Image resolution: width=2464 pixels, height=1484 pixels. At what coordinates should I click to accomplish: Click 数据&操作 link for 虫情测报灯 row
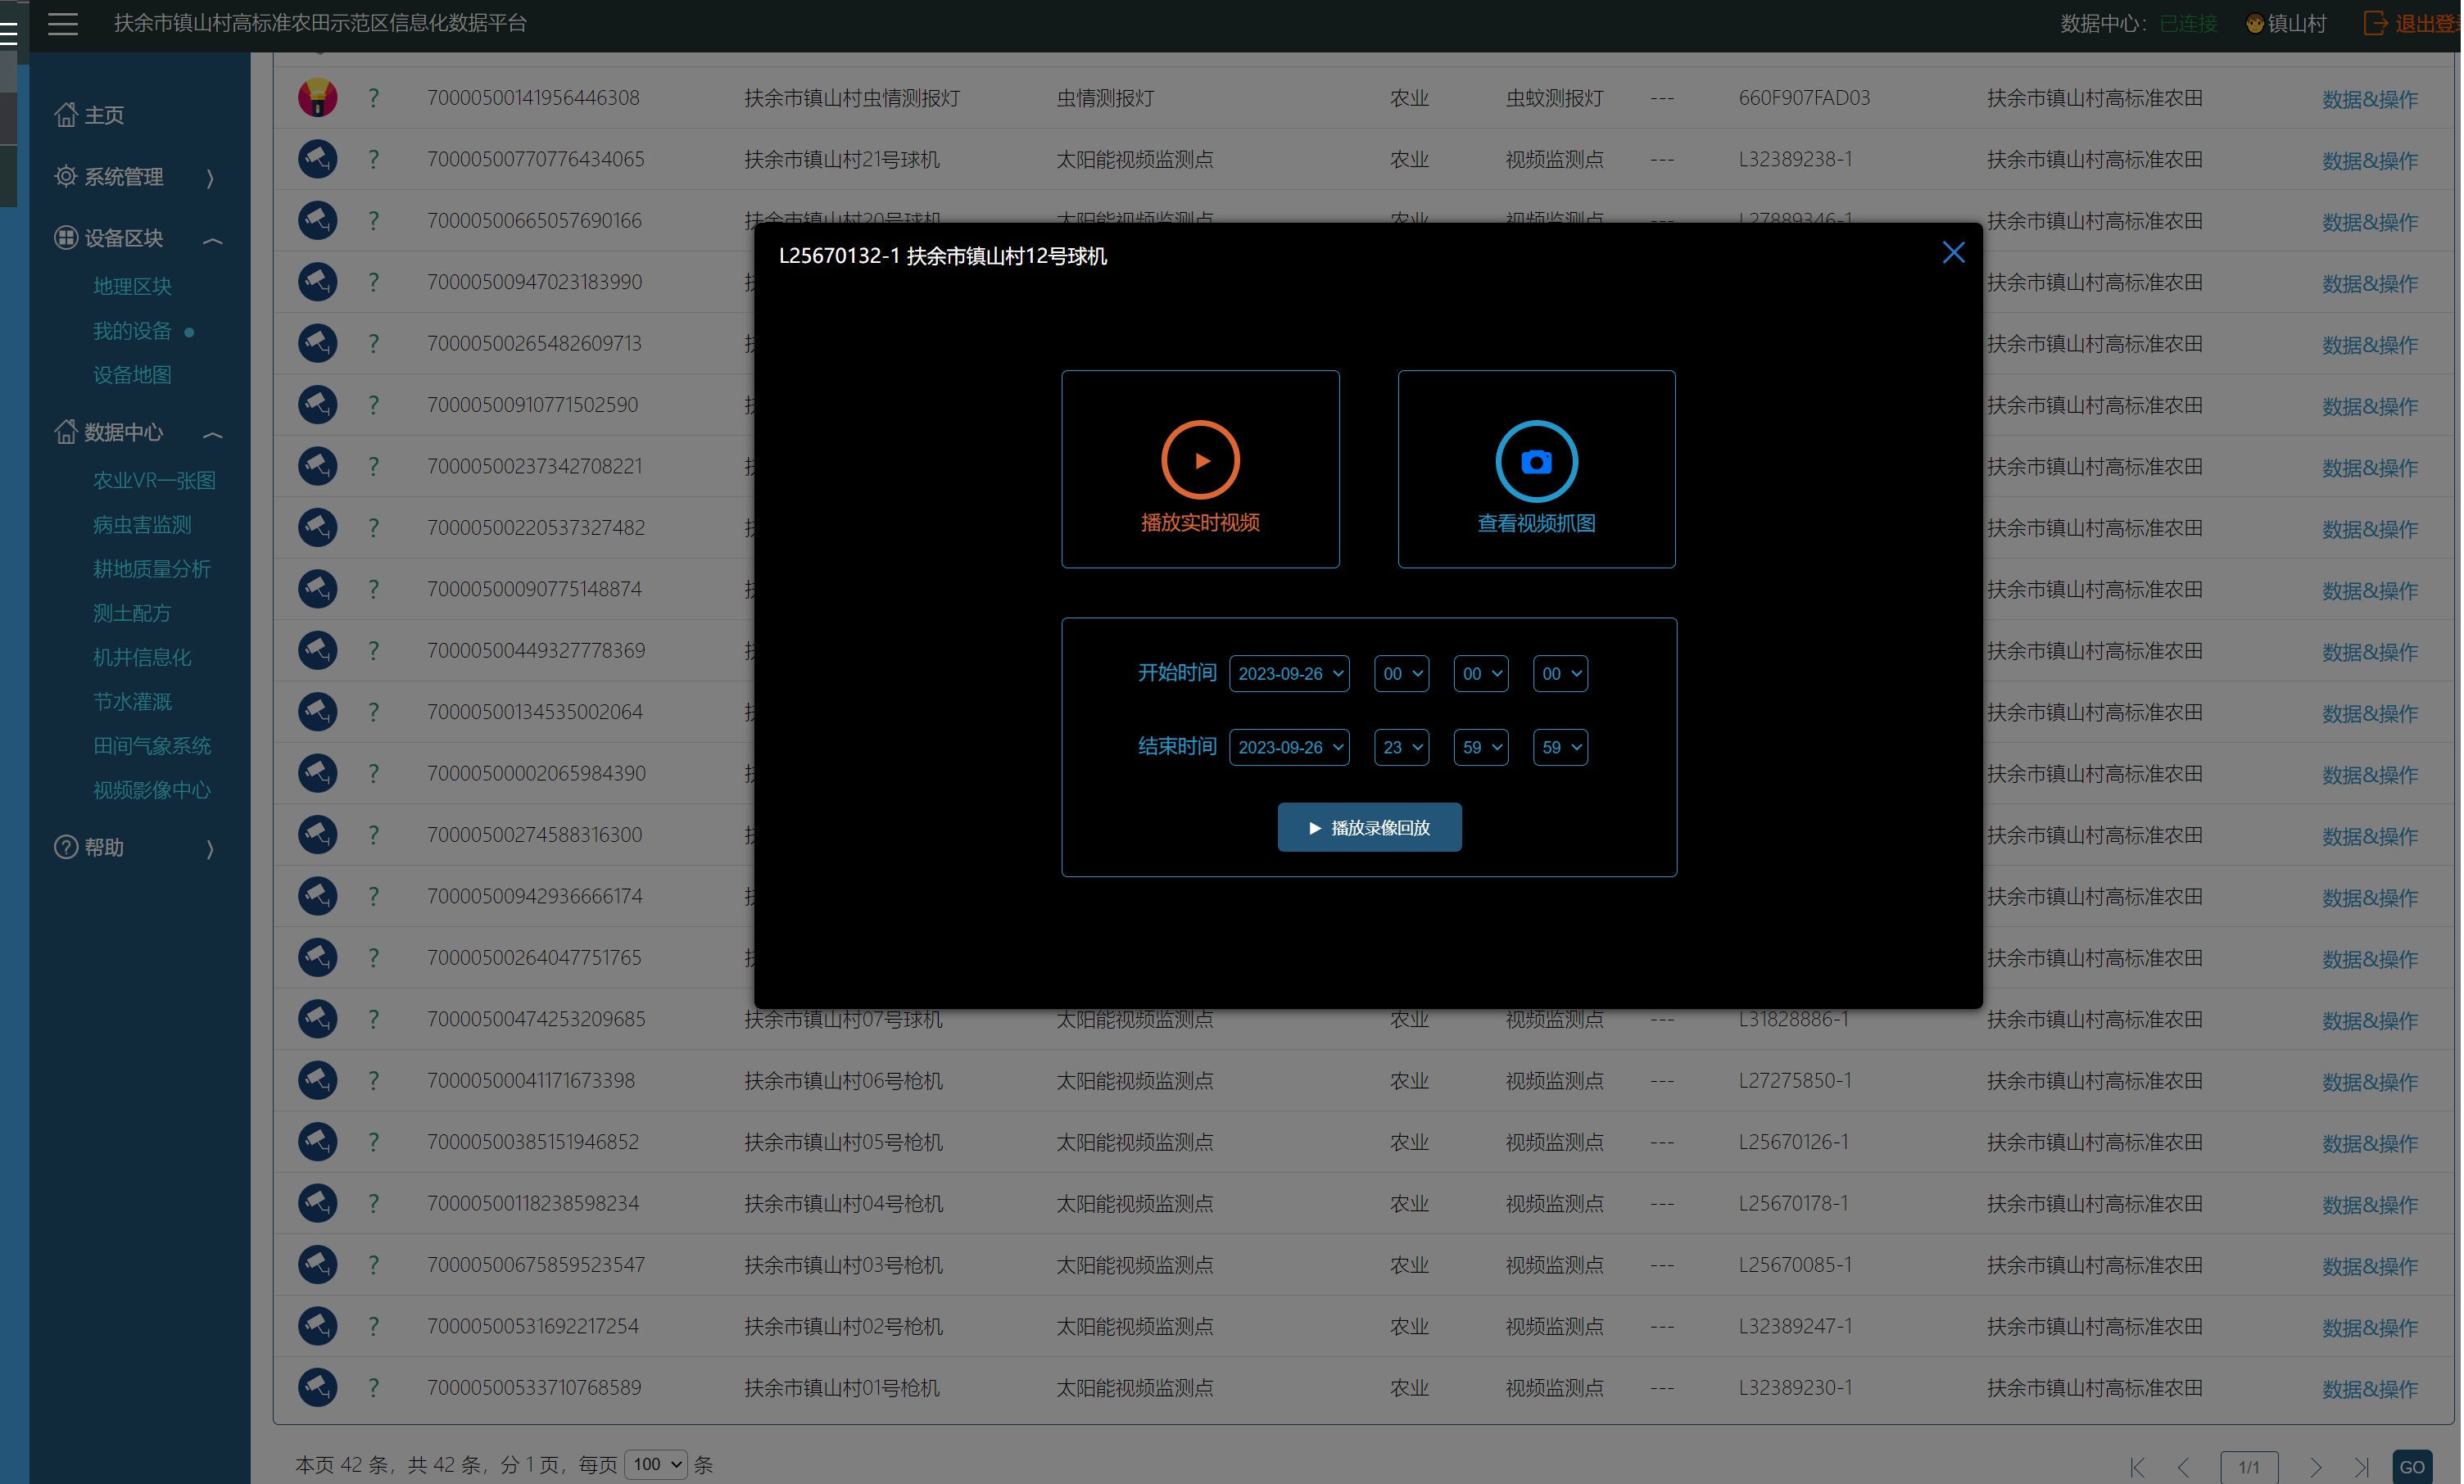(x=2369, y=99)
